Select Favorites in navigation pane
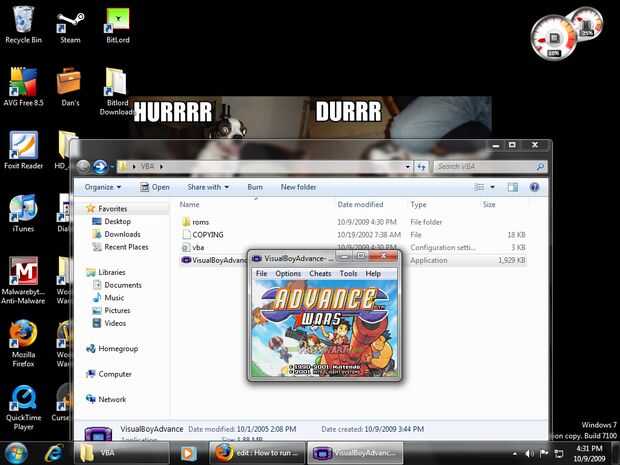The image size is (620, 465). coord(112,208)
